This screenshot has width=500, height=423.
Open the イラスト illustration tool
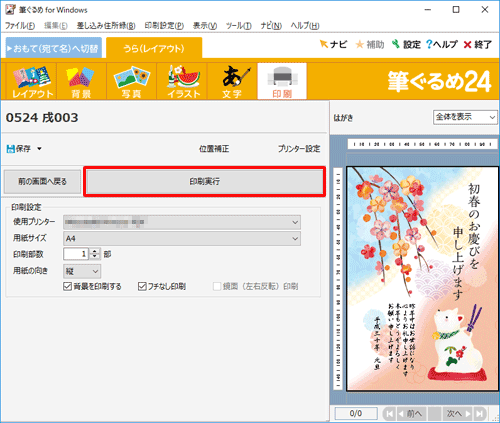point(182,81)
